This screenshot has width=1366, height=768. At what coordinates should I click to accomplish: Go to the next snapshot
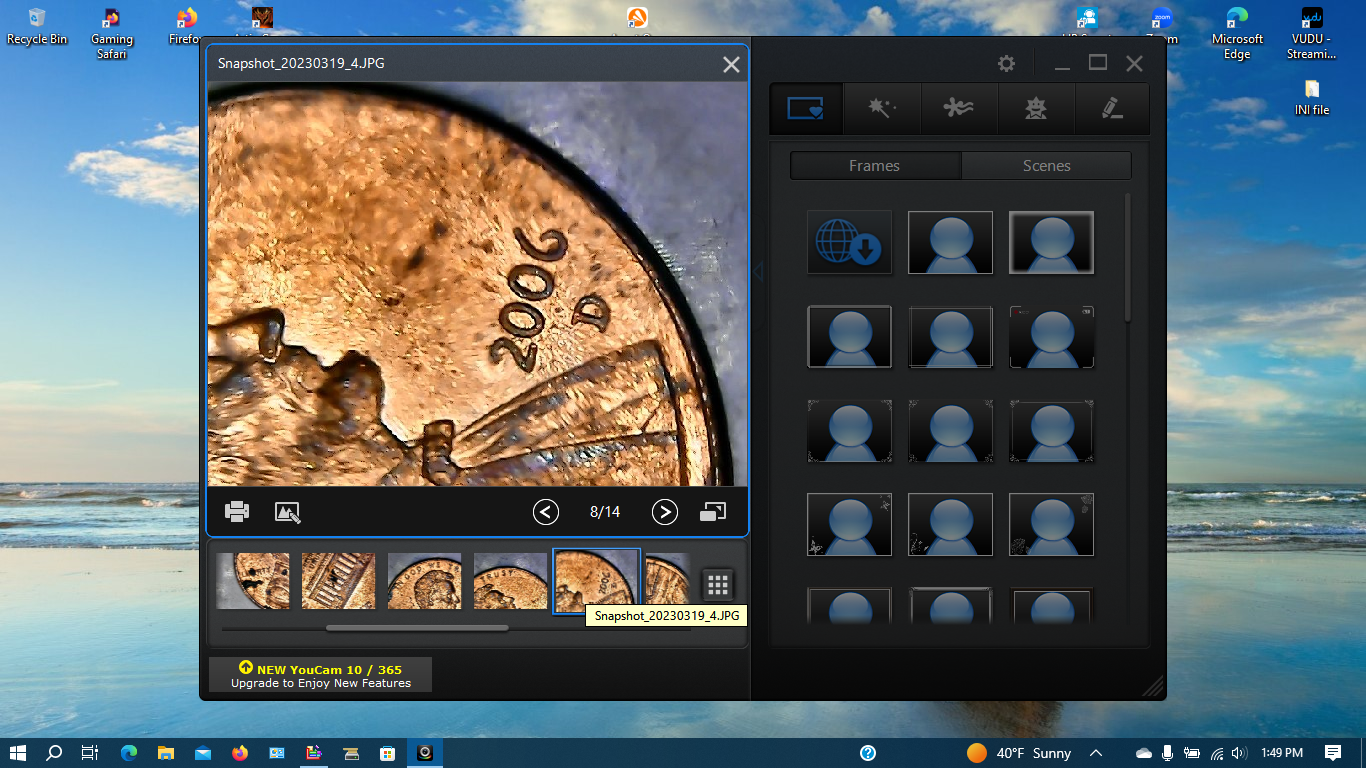(665, 512)
